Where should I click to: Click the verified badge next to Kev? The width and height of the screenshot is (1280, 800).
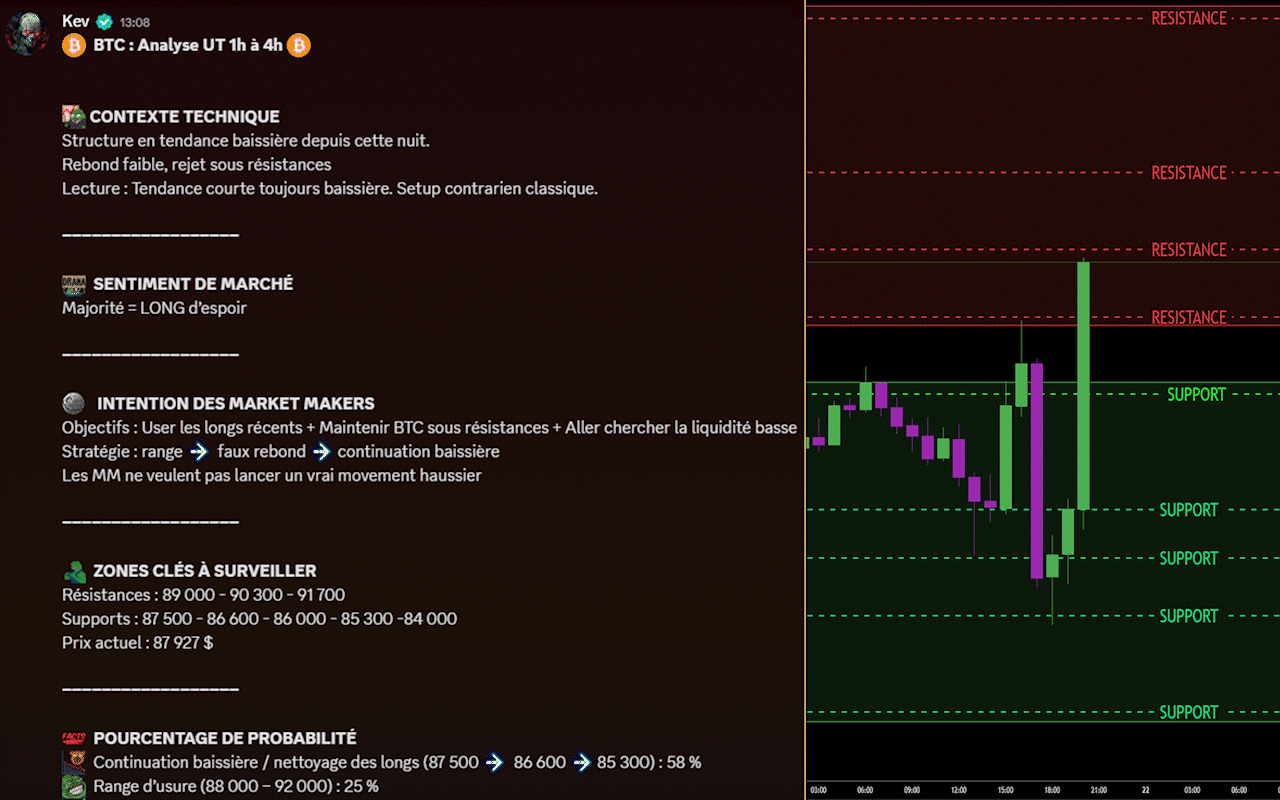[105, 22]
